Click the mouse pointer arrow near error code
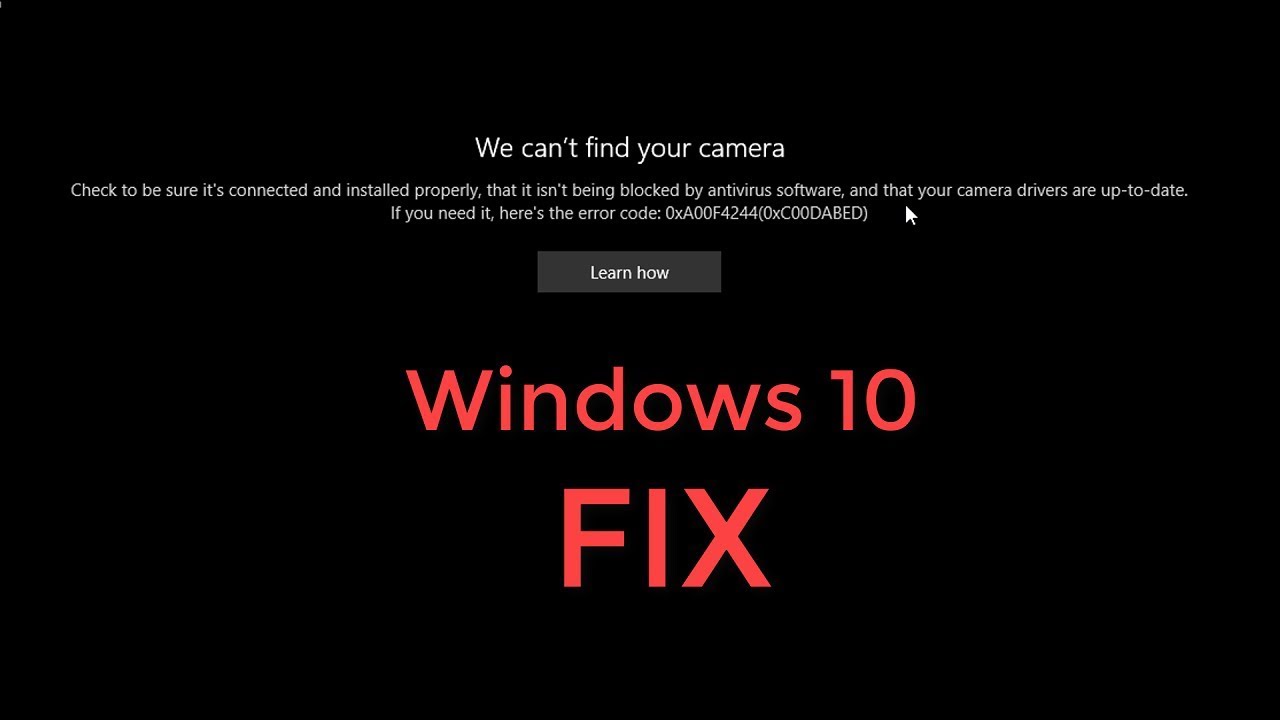 point(911,216)
